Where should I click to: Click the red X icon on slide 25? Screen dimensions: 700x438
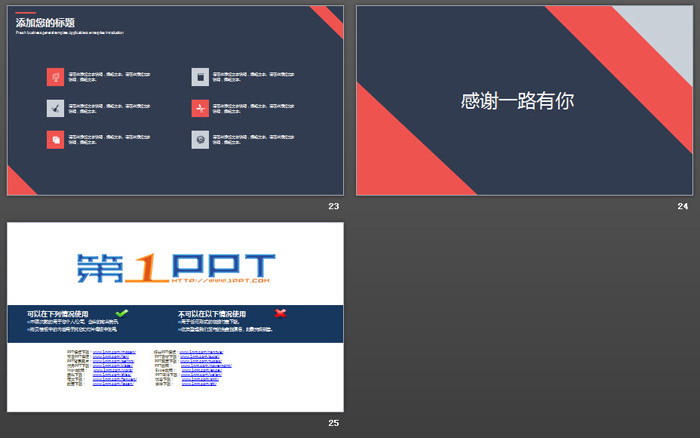(281, 313)
